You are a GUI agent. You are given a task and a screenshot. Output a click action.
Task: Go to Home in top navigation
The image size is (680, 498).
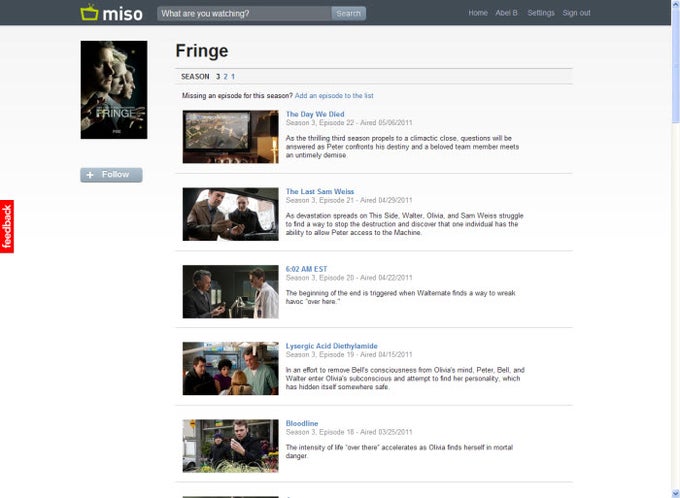tap(478, 13)
